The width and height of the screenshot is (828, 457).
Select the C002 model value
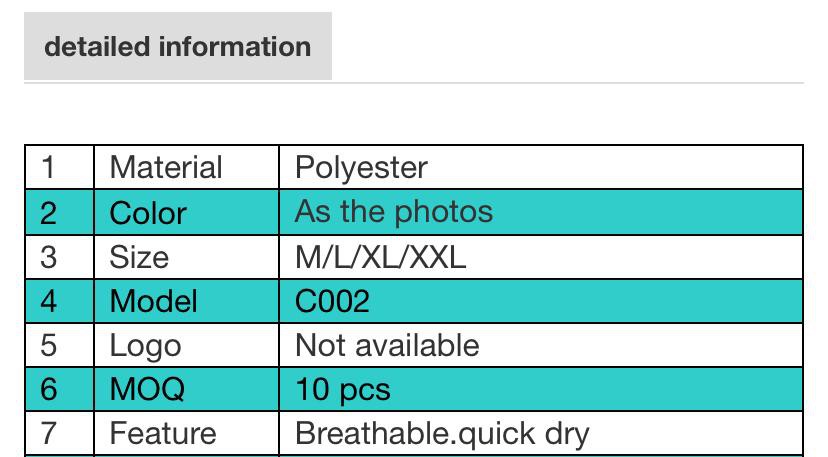[332, 301]
